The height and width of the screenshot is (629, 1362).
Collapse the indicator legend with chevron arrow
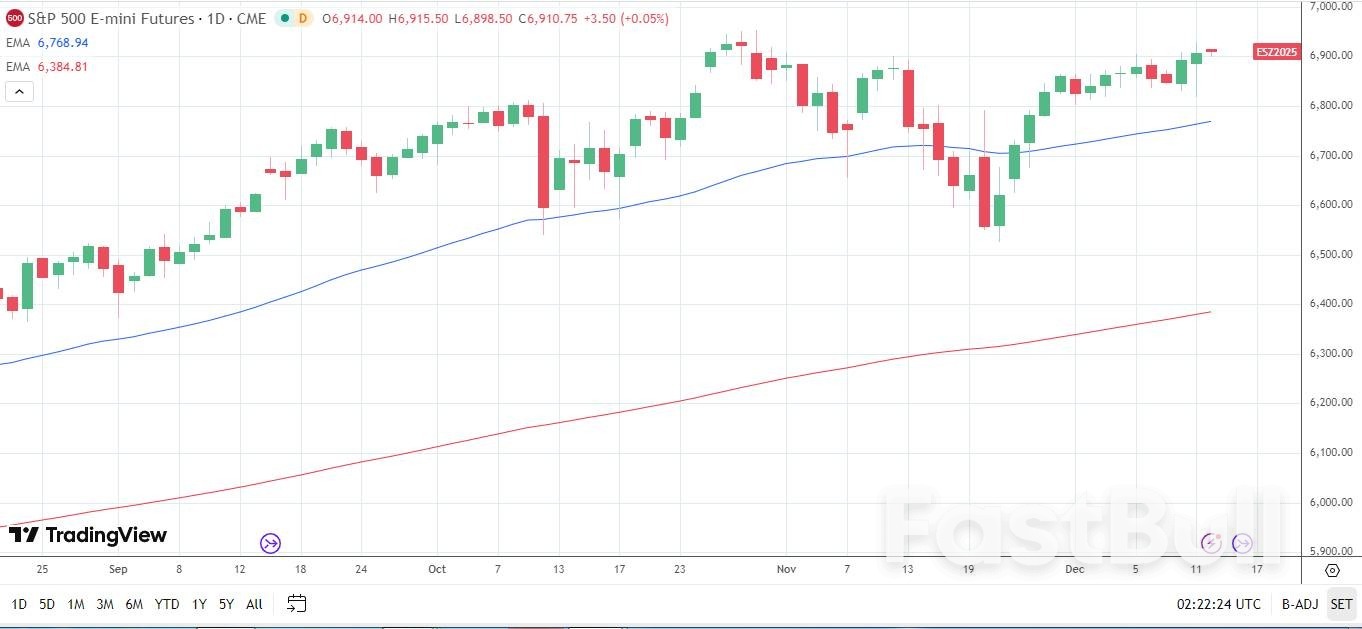pyautogui.click(x=19, y=92)
